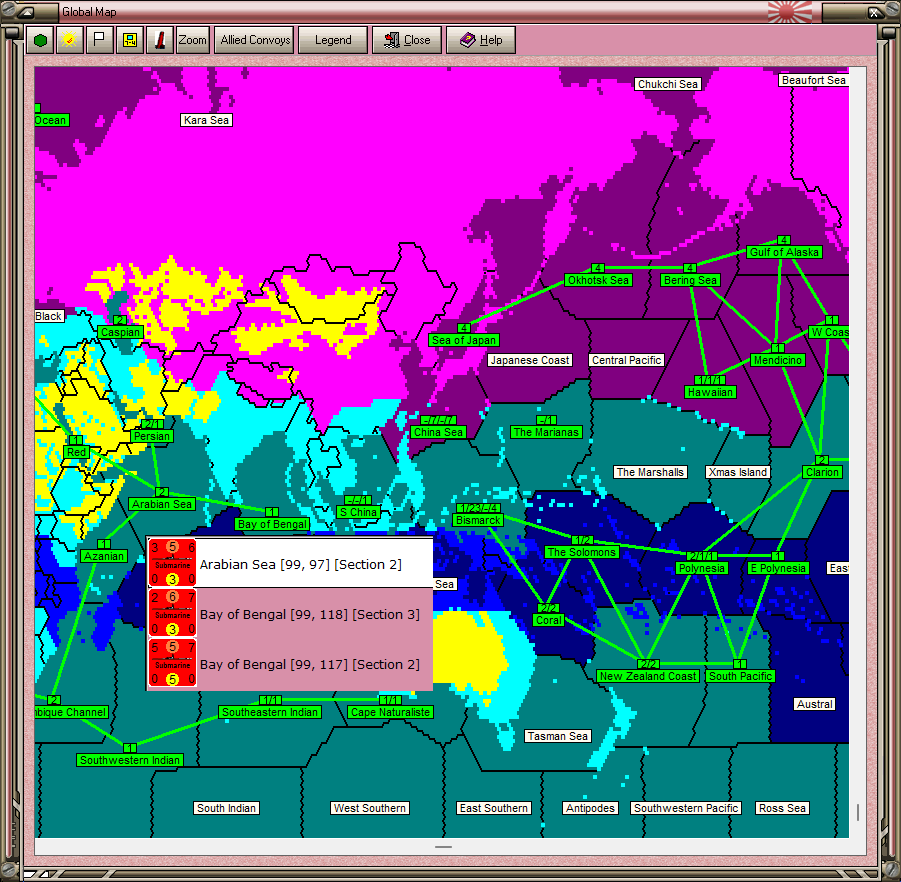Click the Mendicino sea area label

click(777, 360)
